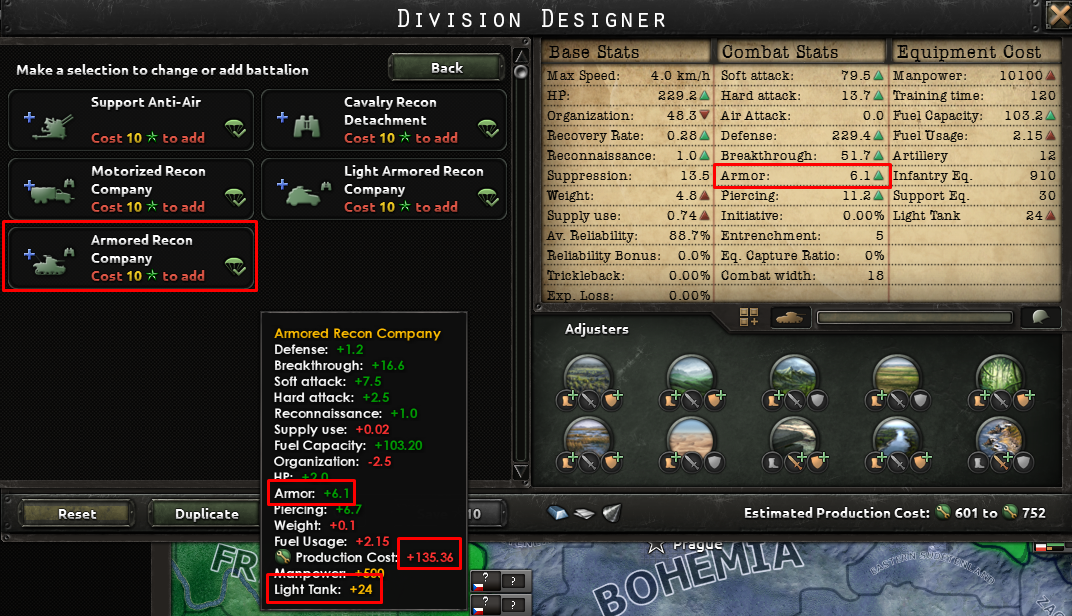Click the tungsten resource icon
Viewport: 1072px width, 616px height.
(611, 513)
